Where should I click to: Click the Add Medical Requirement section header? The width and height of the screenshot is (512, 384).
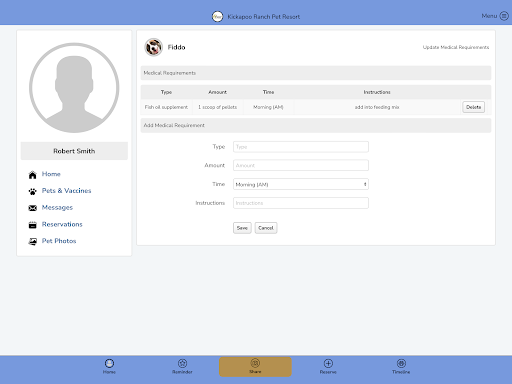pos(316,125)
